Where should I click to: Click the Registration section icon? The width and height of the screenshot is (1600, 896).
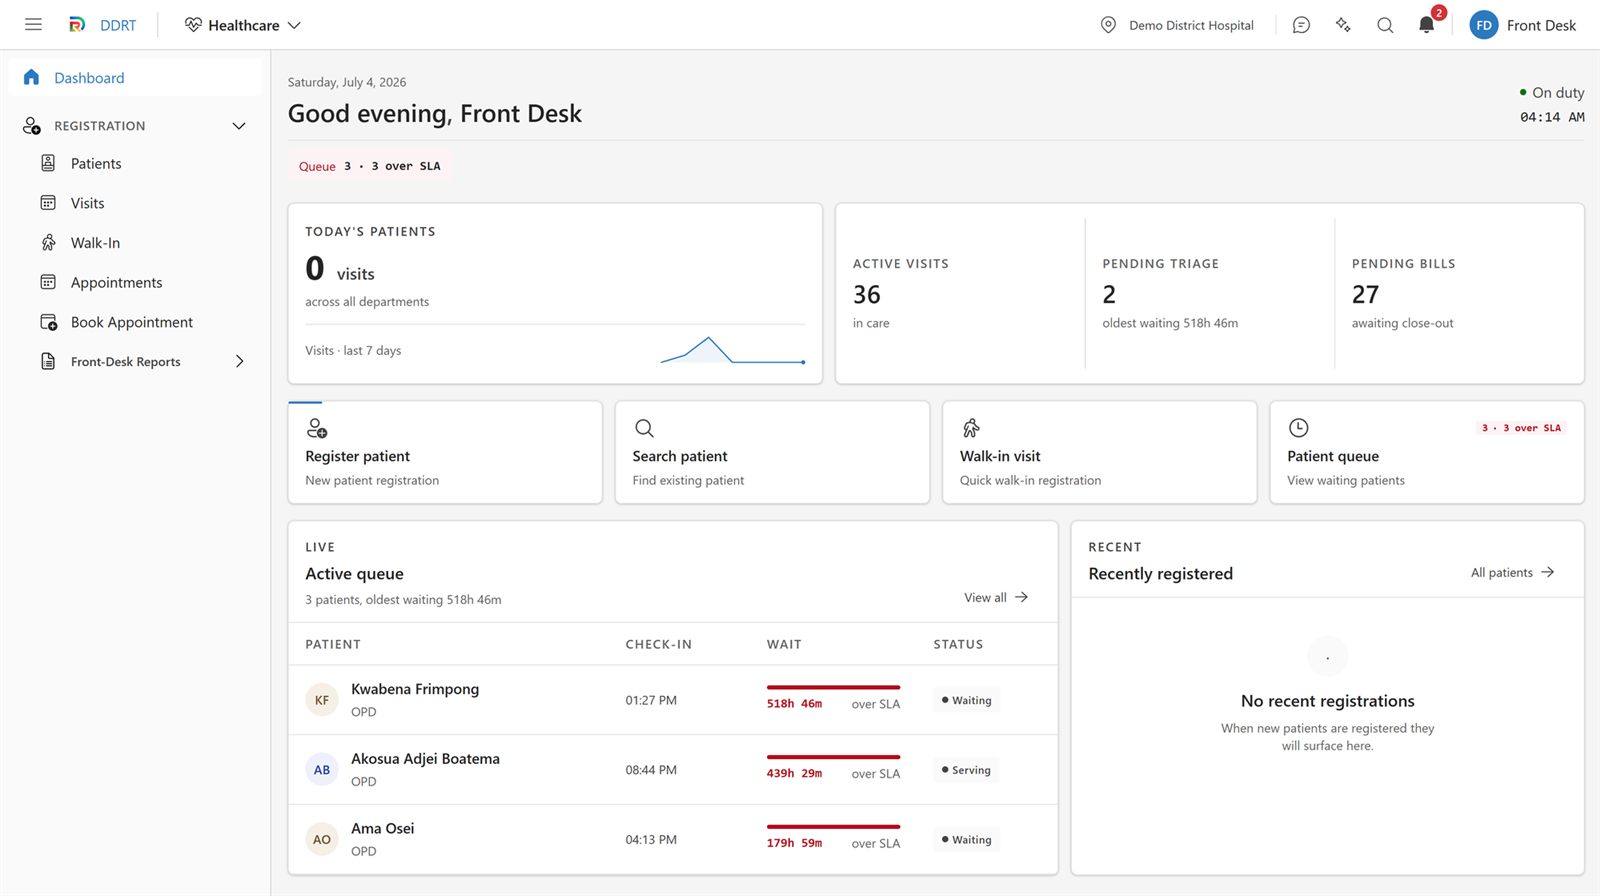(32, 126)
